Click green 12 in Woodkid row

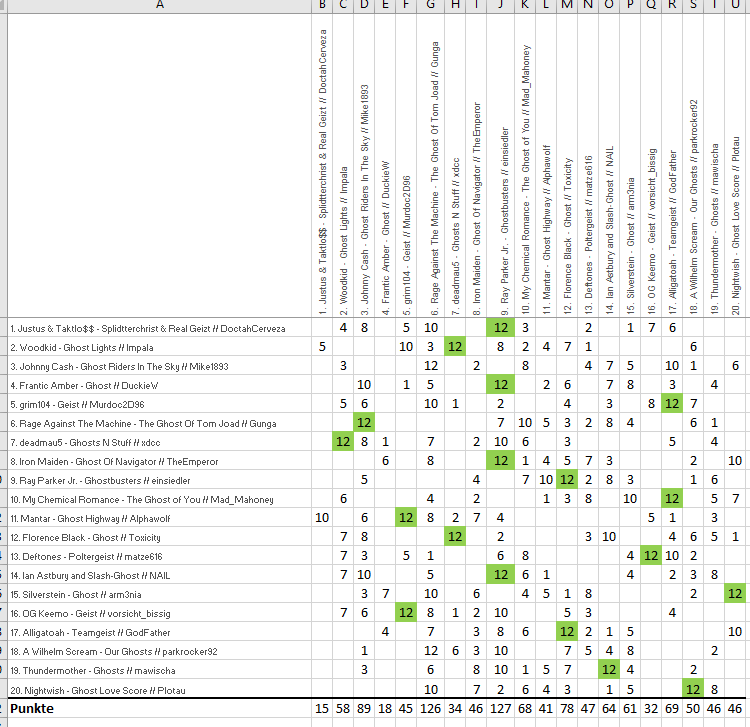coord(455,346)
